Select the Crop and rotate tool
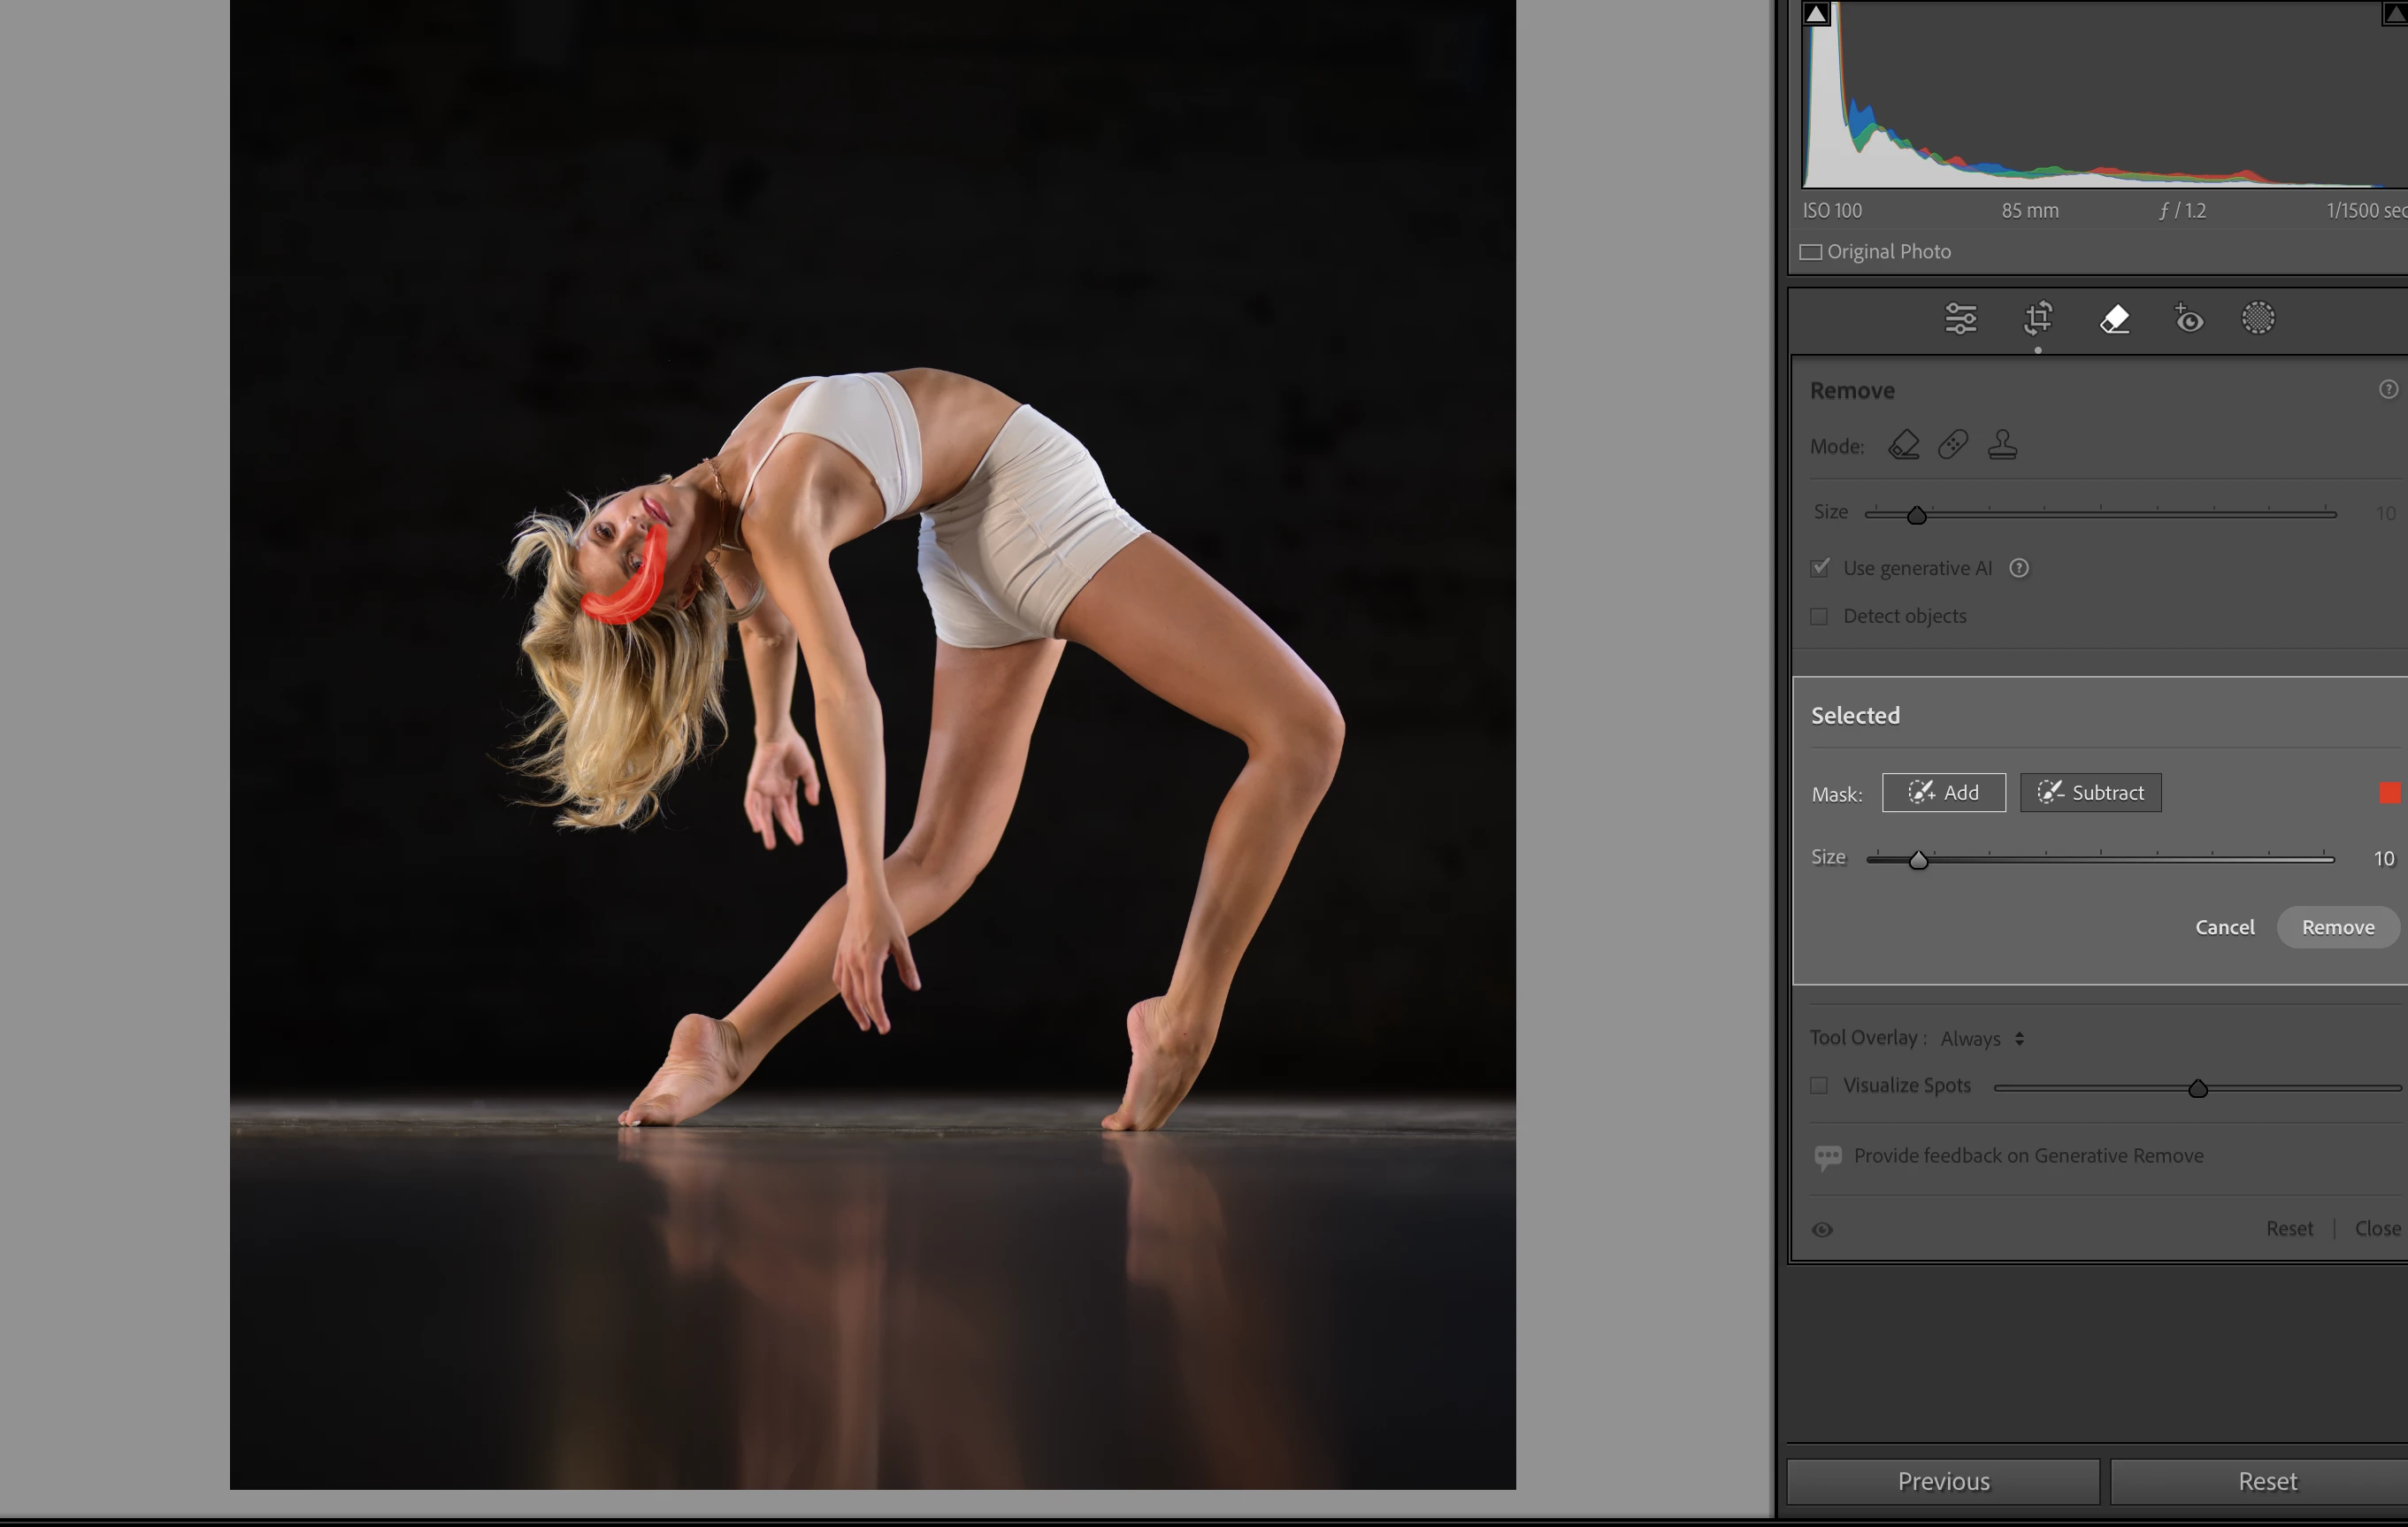 tap(2038, 319)
